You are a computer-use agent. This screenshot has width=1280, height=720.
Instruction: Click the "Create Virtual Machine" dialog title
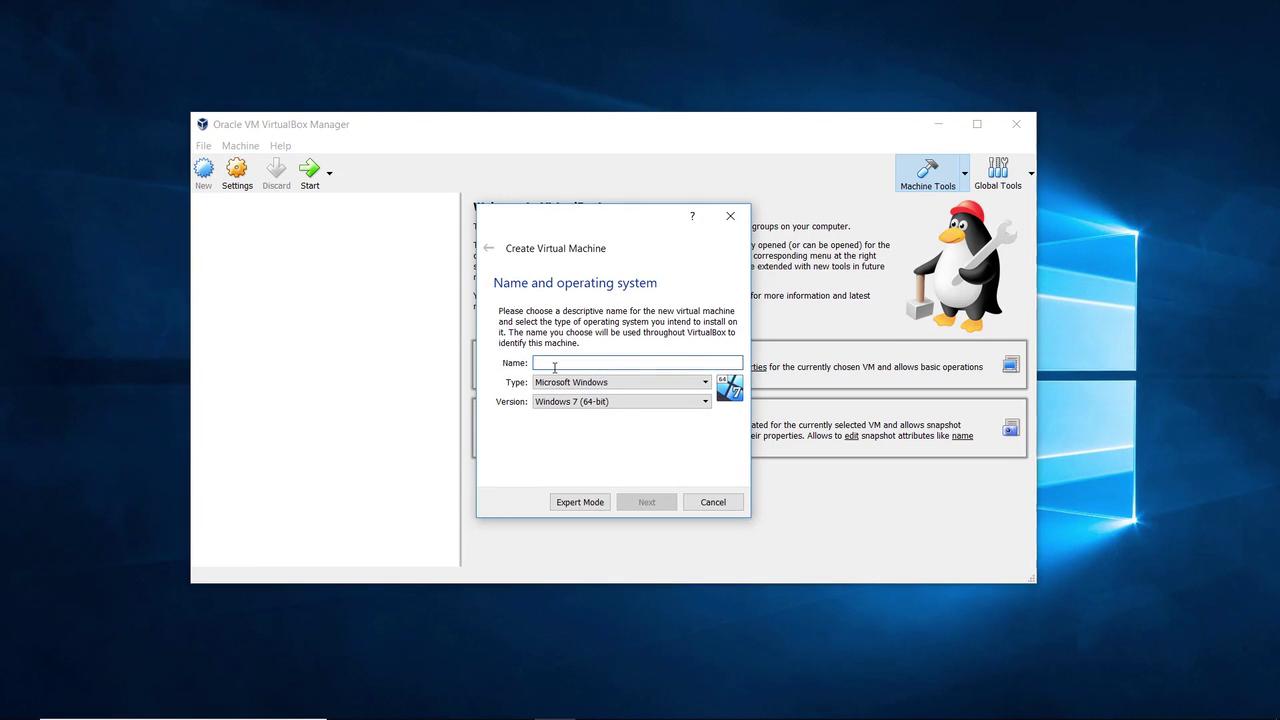coord(556,248)
